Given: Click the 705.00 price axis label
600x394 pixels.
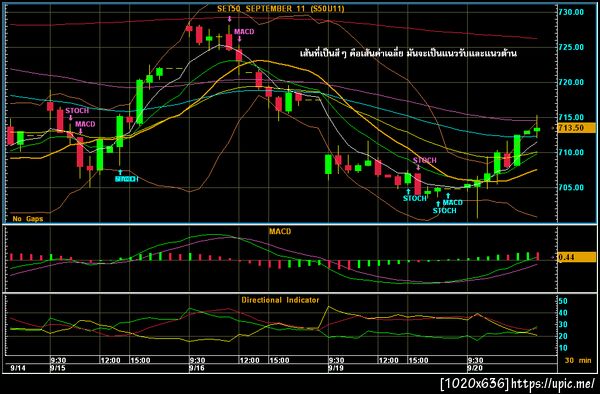Looking at the screenshot, I should (571, 187).
